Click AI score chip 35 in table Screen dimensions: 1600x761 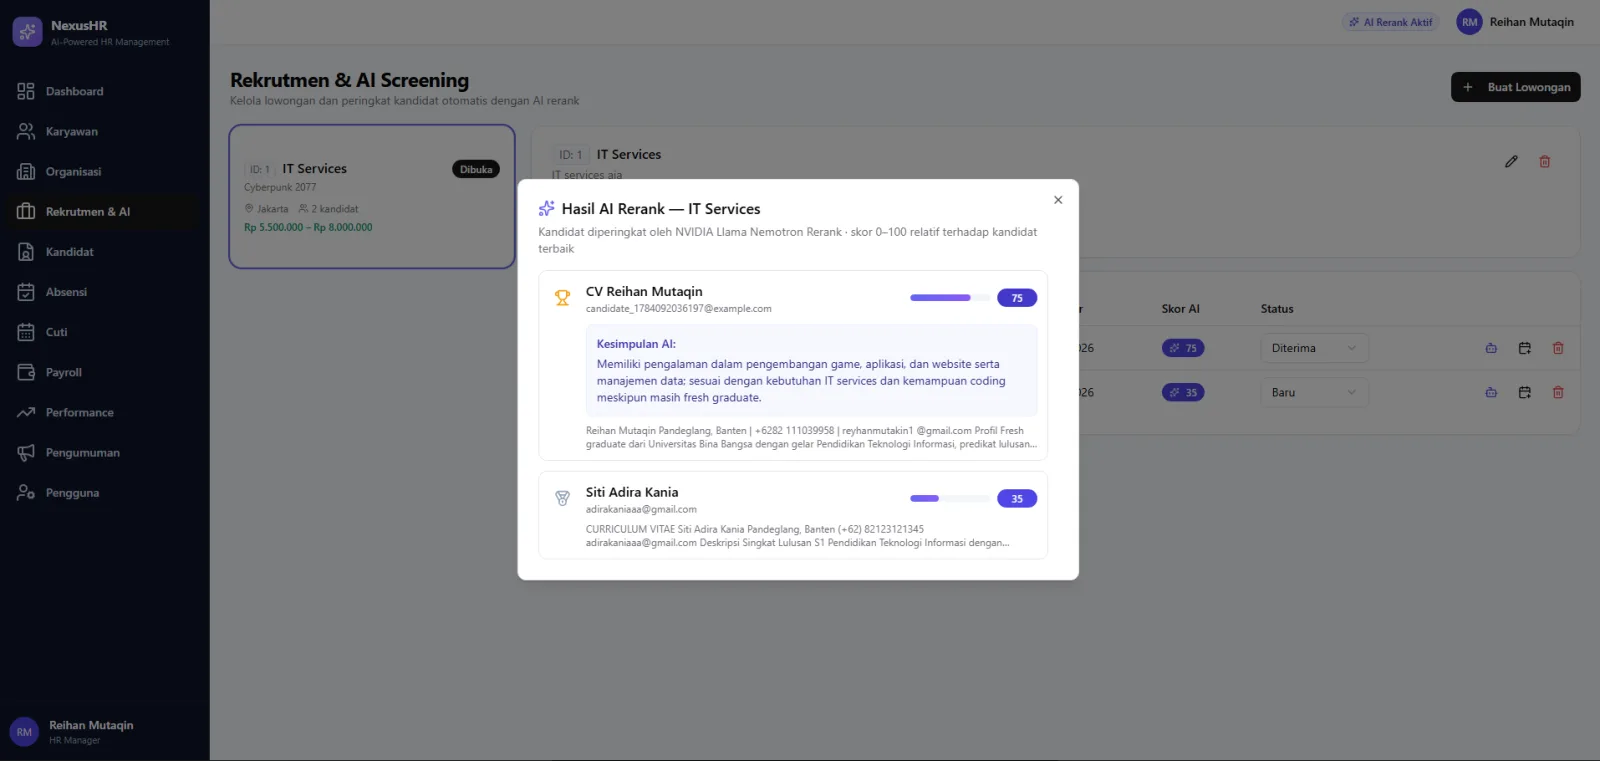(1183, 392)
